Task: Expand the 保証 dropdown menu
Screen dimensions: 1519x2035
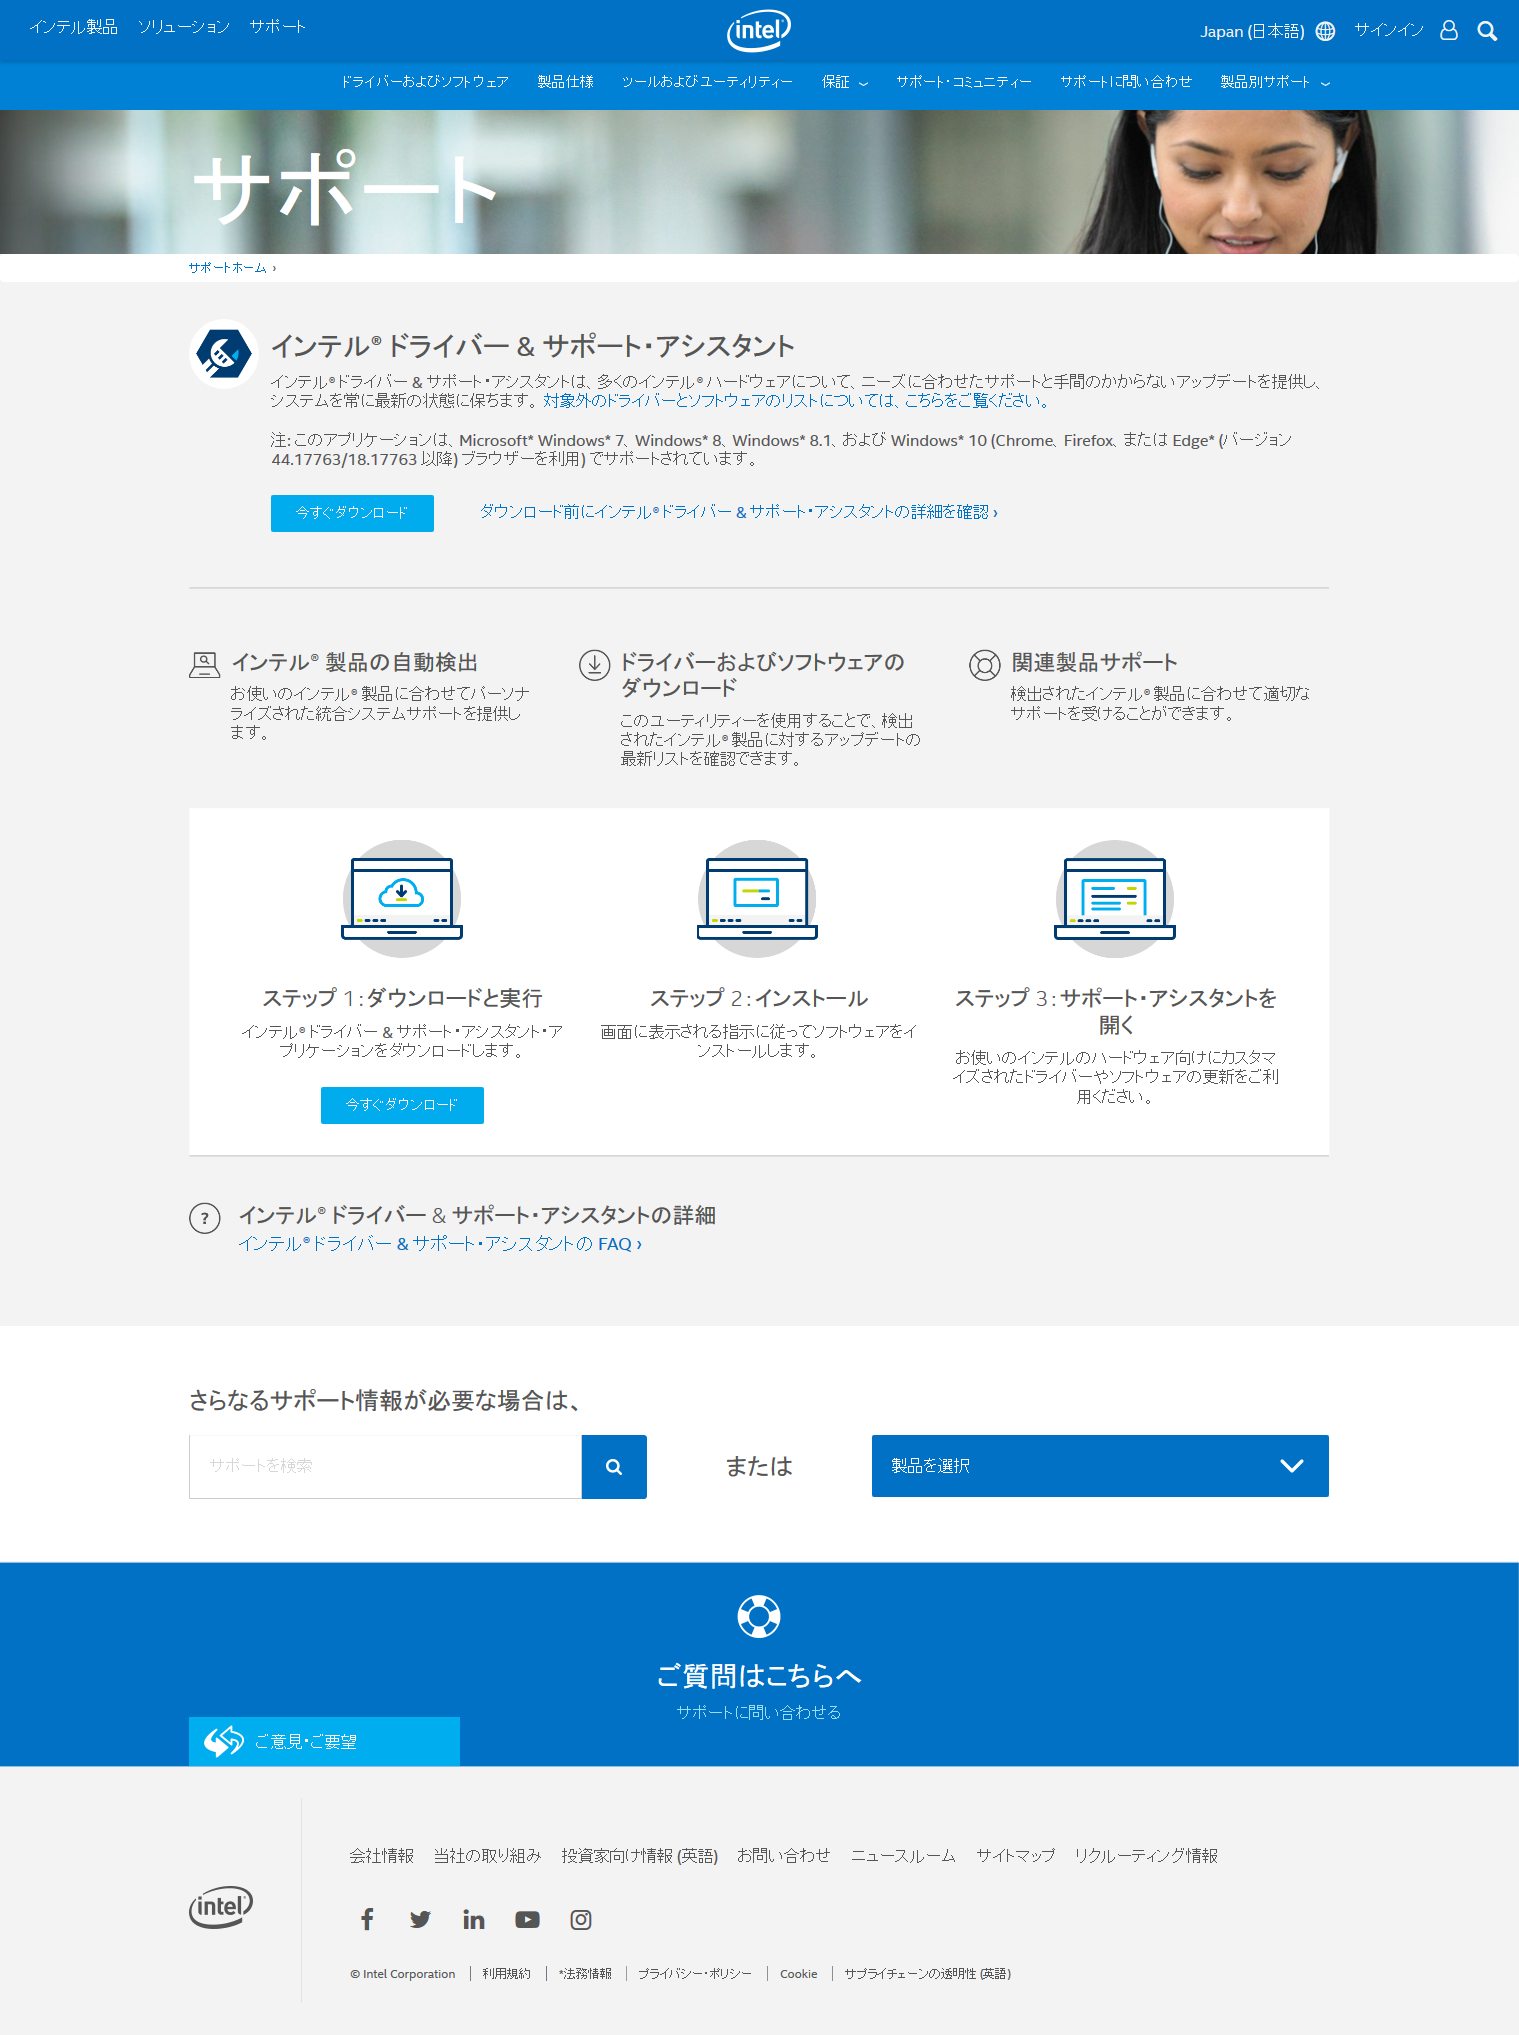Action: [x=845, y=82]
